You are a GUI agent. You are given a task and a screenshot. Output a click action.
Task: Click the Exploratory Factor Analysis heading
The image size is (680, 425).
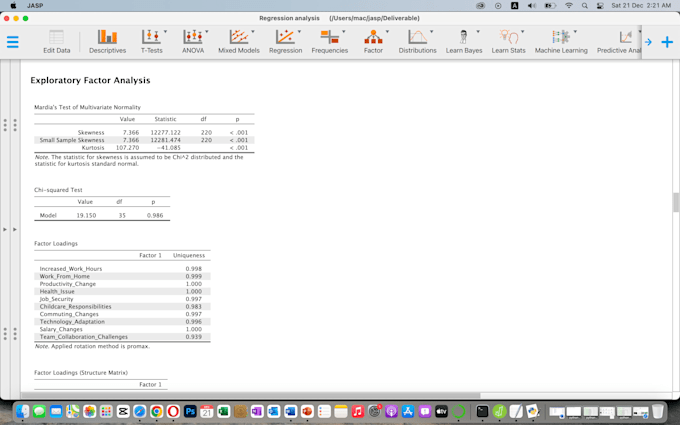coord(90,80)
